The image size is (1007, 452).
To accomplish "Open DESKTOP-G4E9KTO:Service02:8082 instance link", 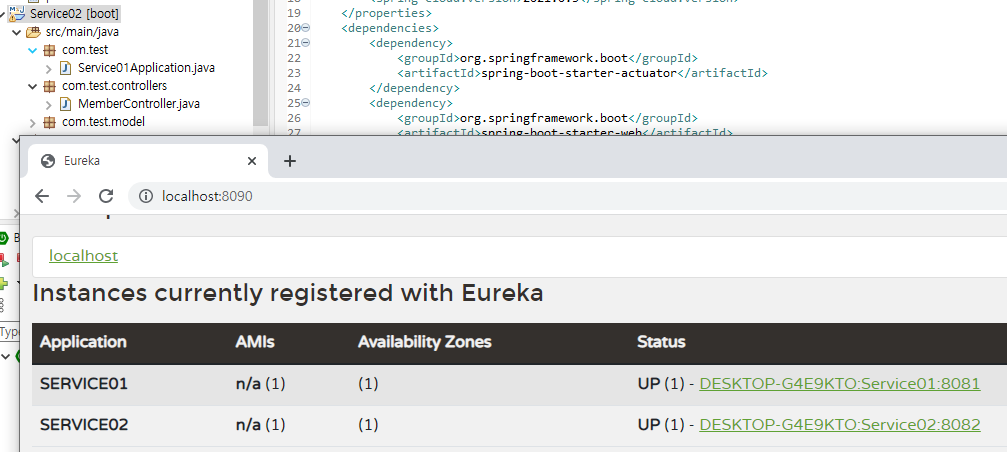I will click(839, 424).
